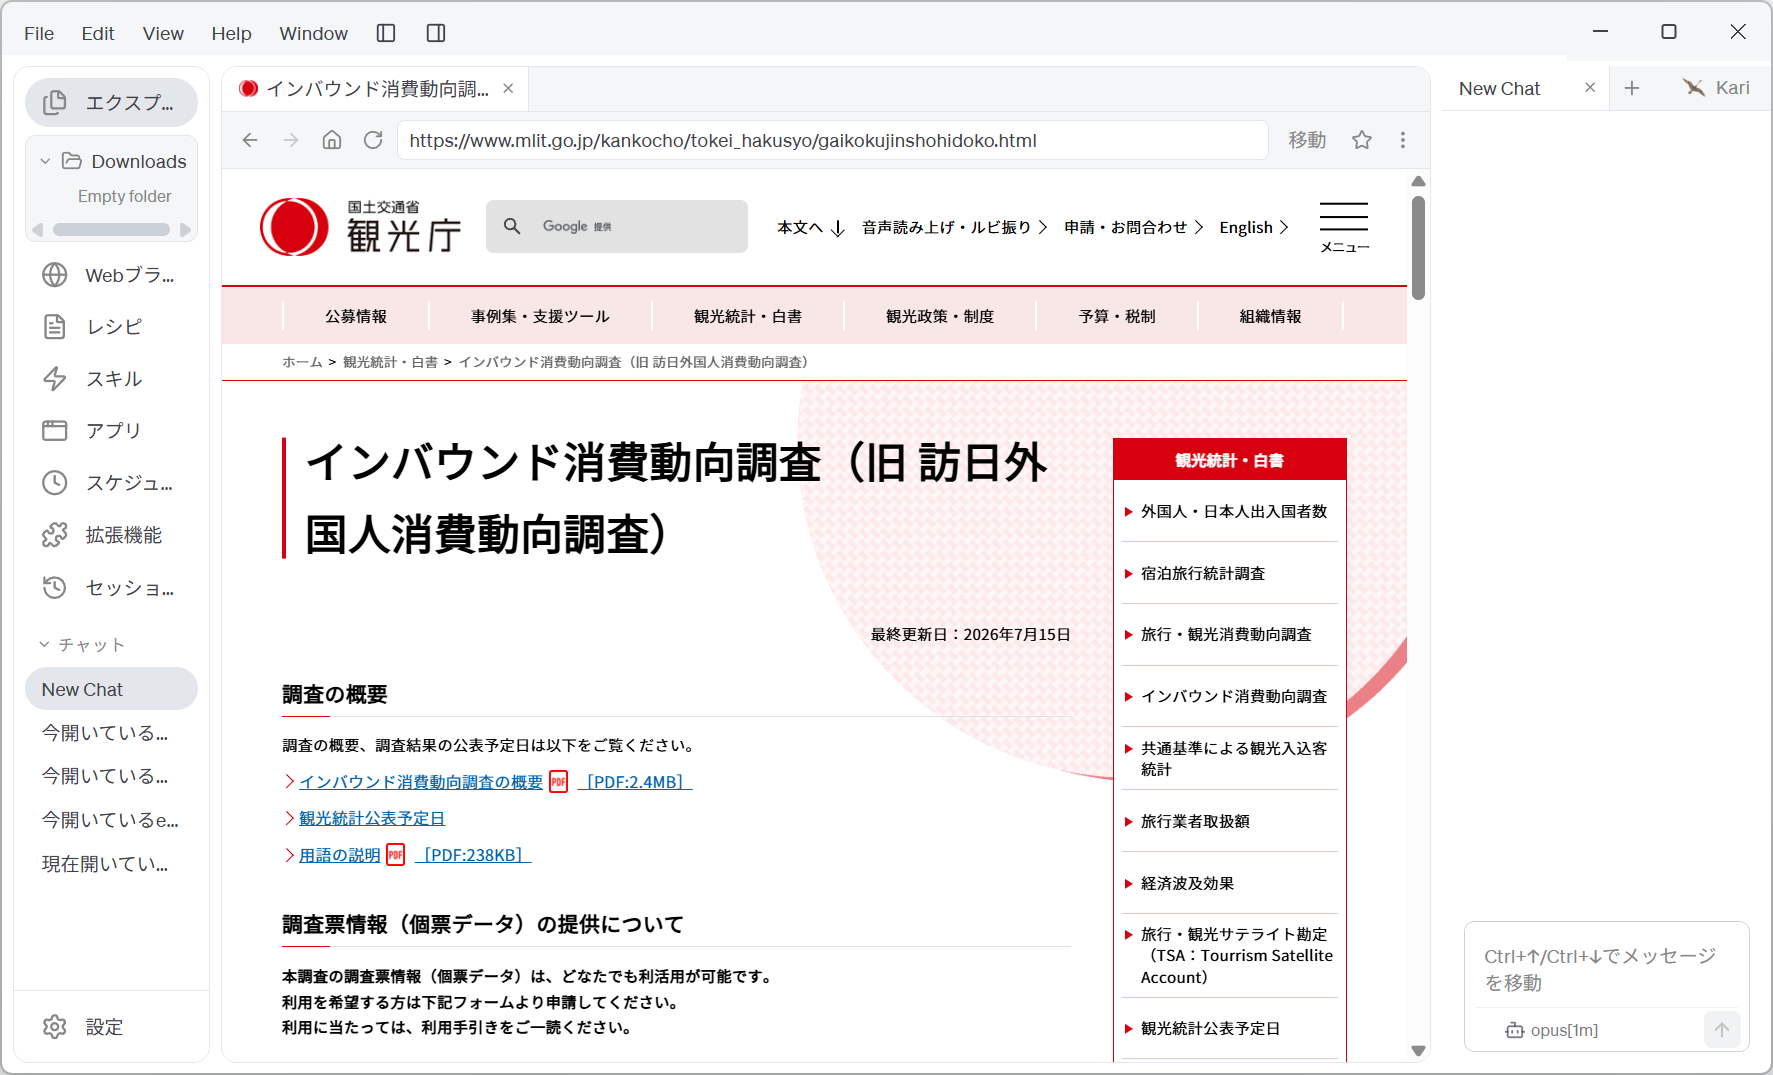Open the スキル skills section
Screen dimensions: 1773x1075
click(111, 379)
